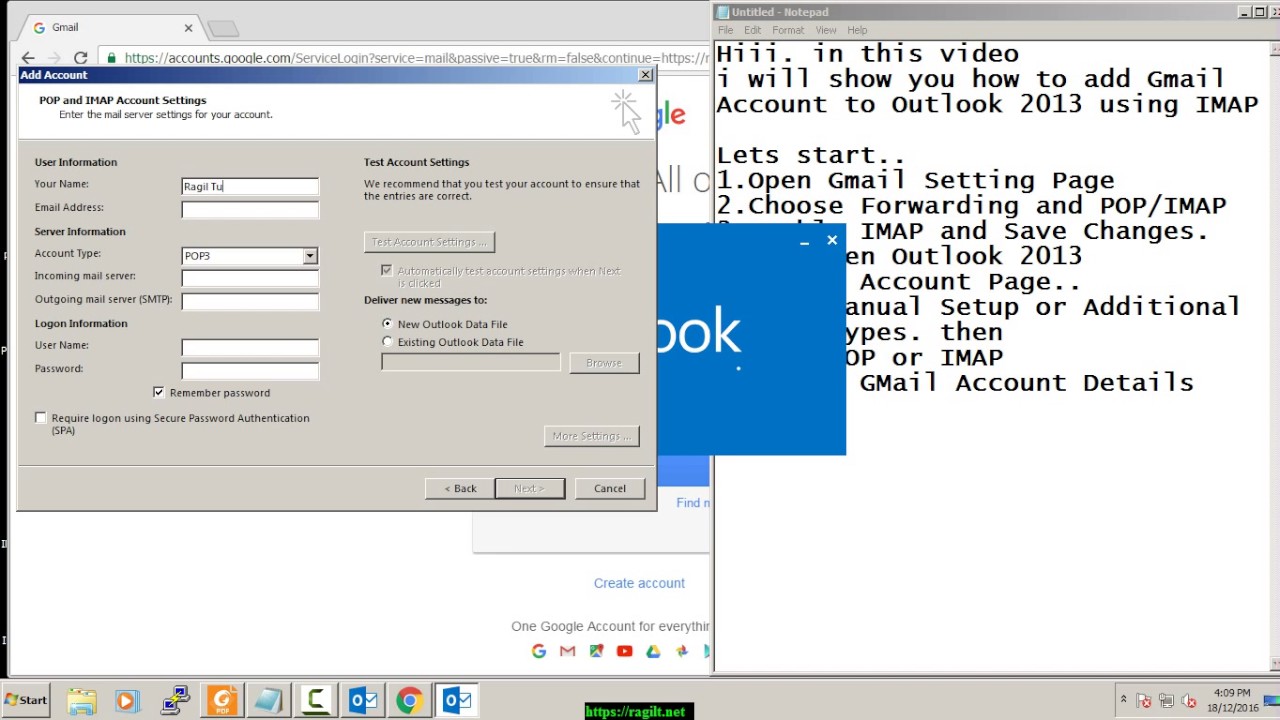Click the Google Drive product icon
Image resolution: width=1280 pixels, height=720 pixels.
(x=653, y=651)
